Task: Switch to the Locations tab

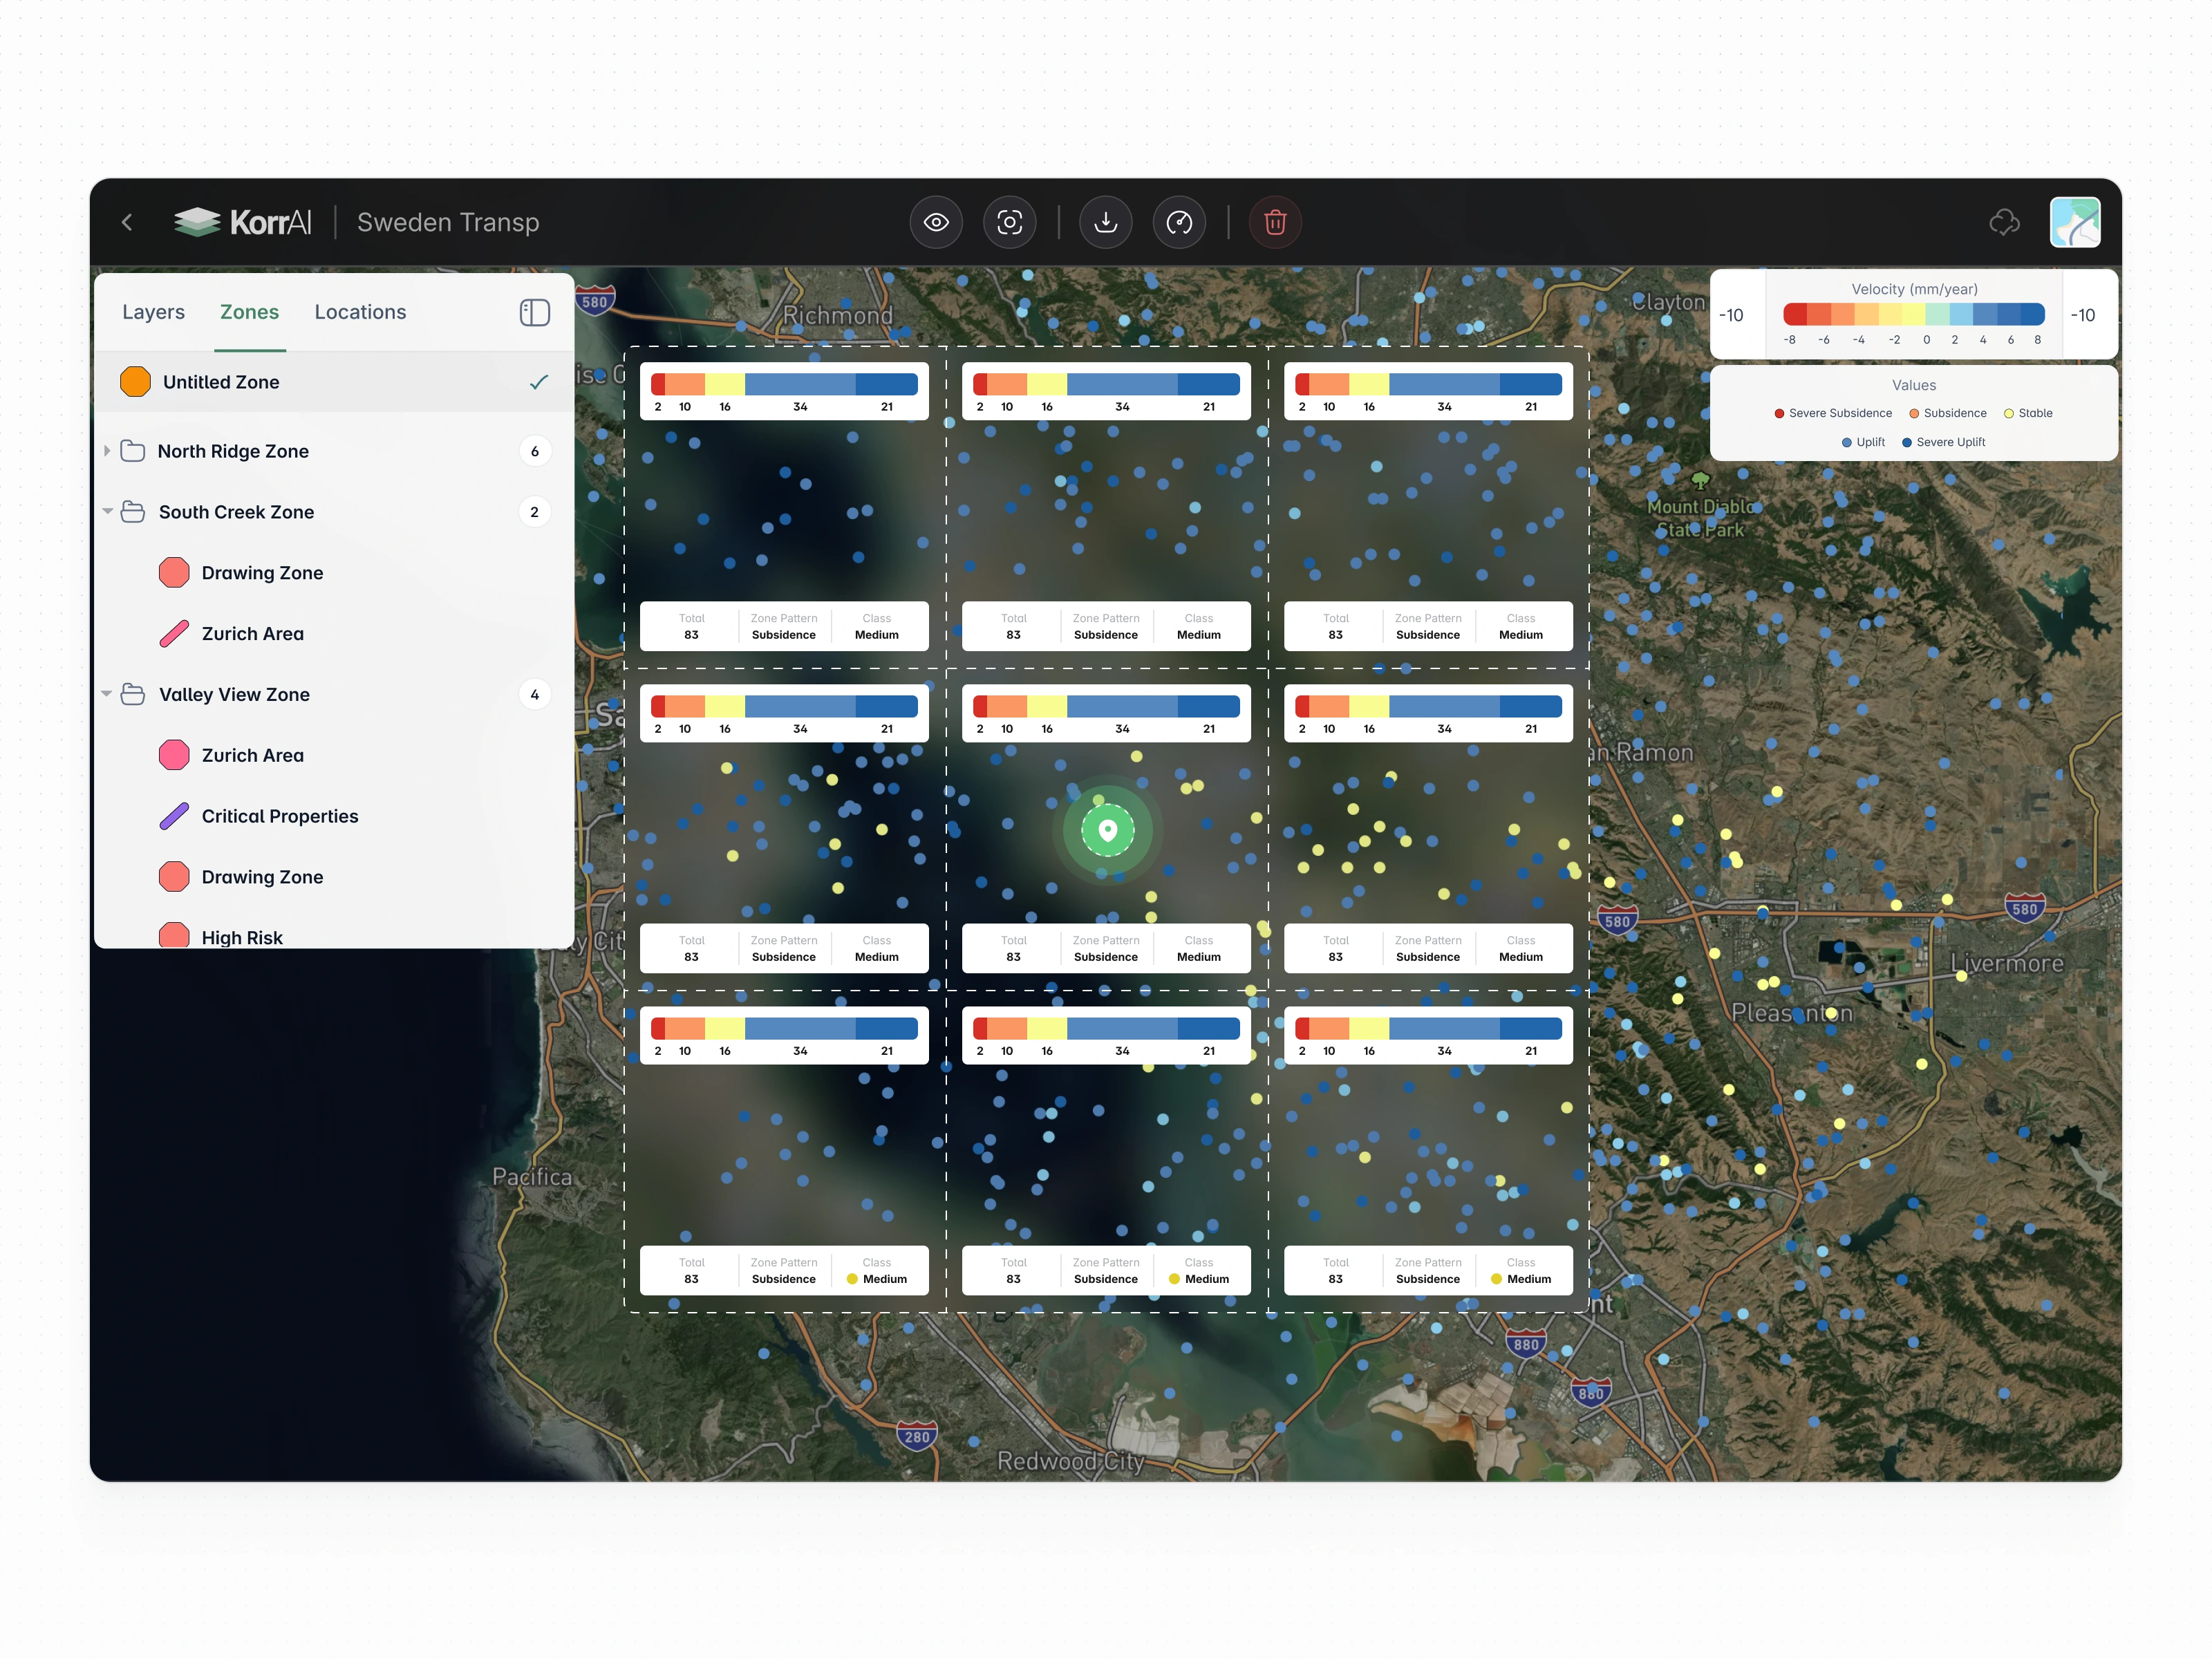Action: coord(360,312)
